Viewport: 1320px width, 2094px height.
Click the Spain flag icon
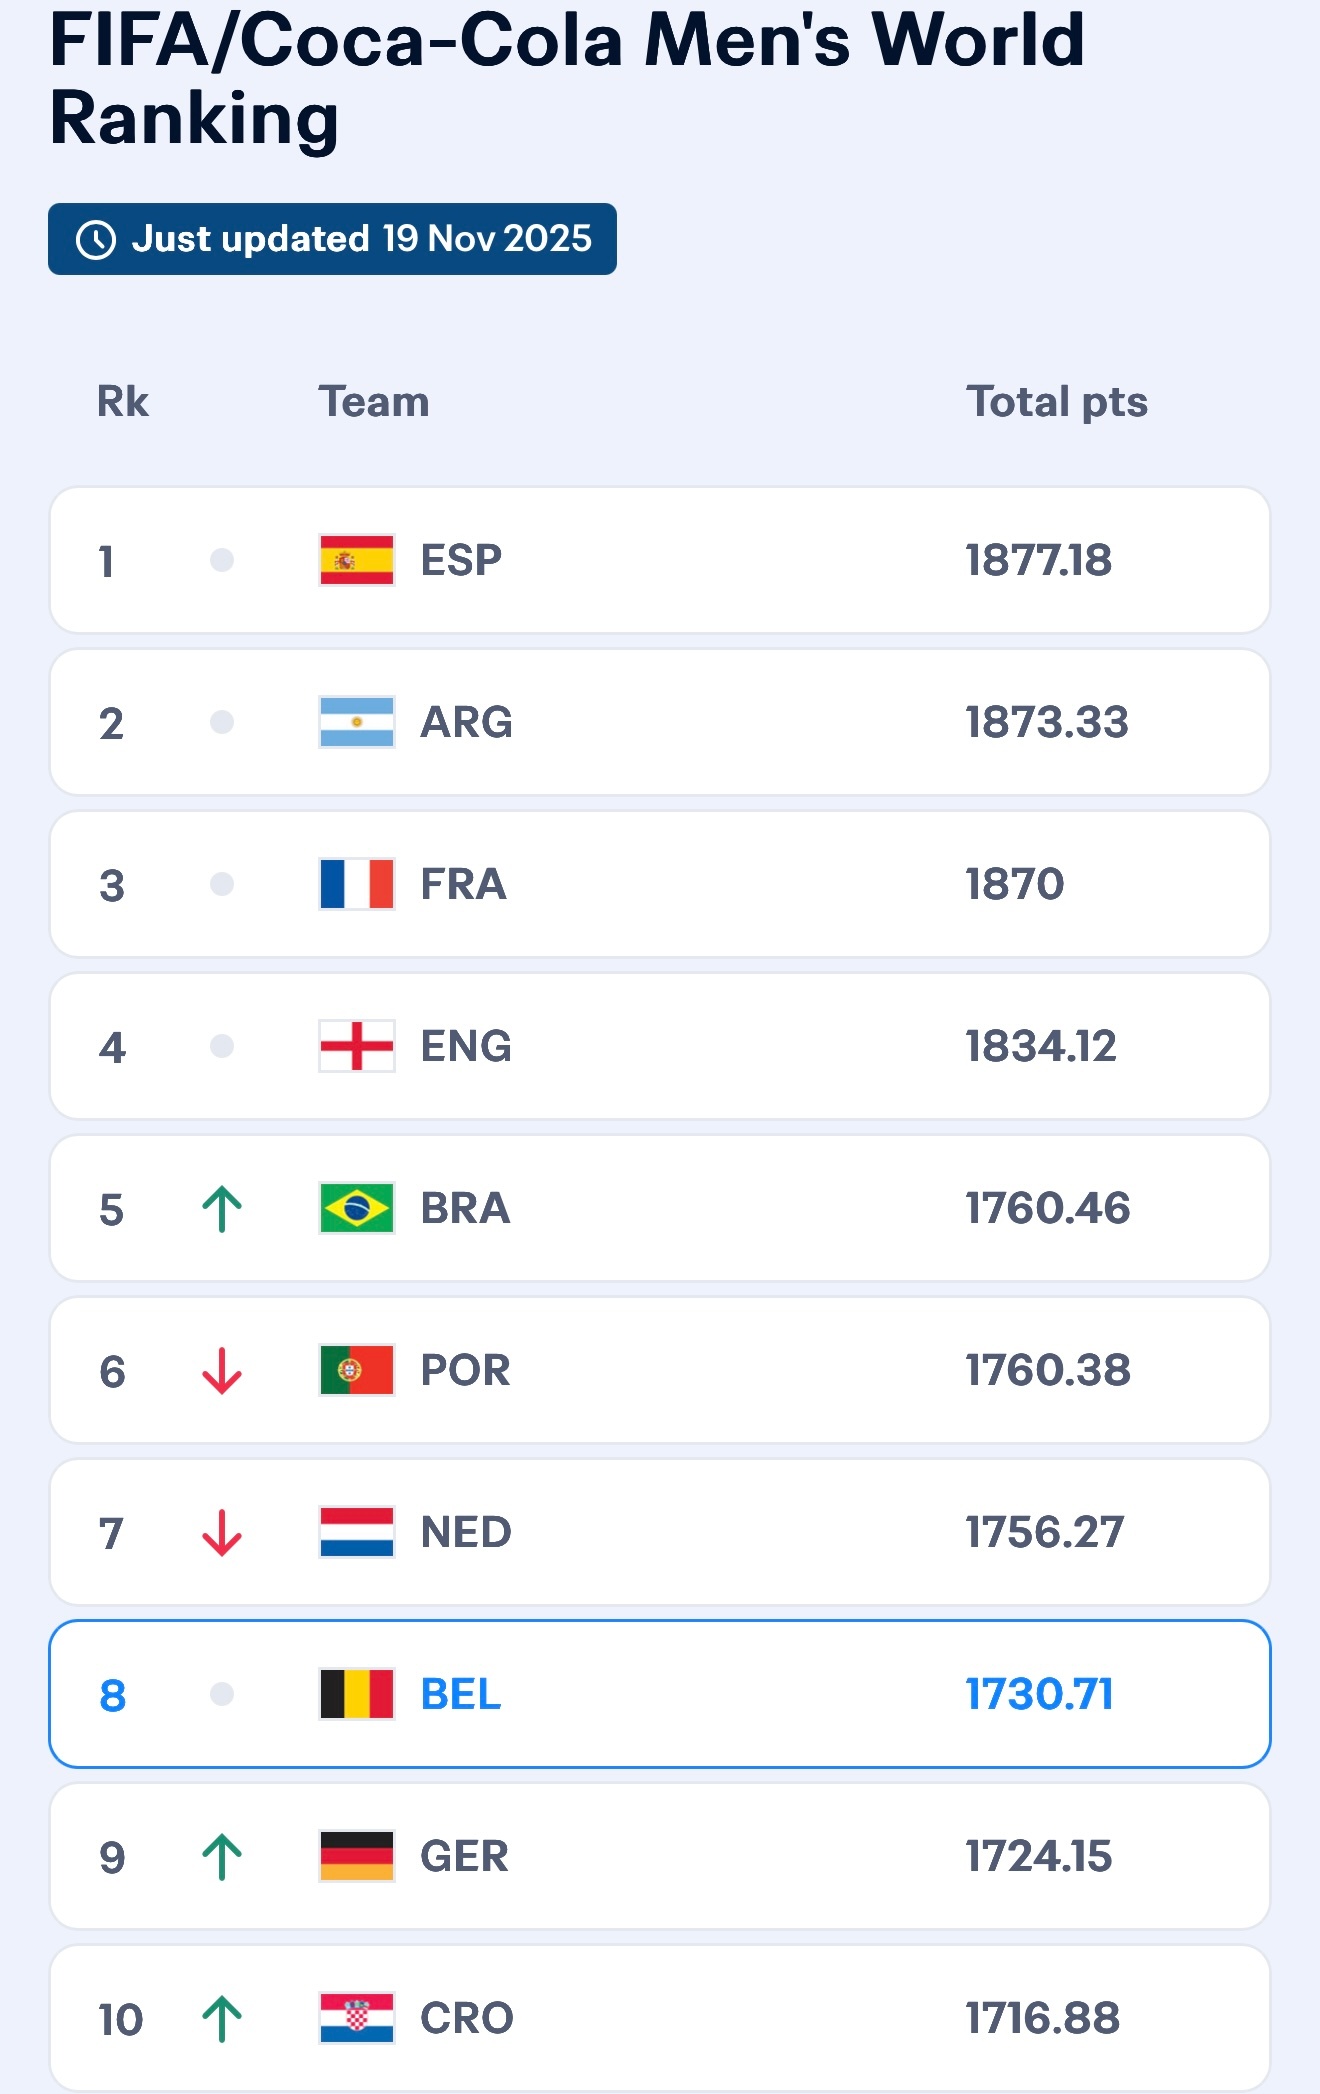tap(356, 560)
